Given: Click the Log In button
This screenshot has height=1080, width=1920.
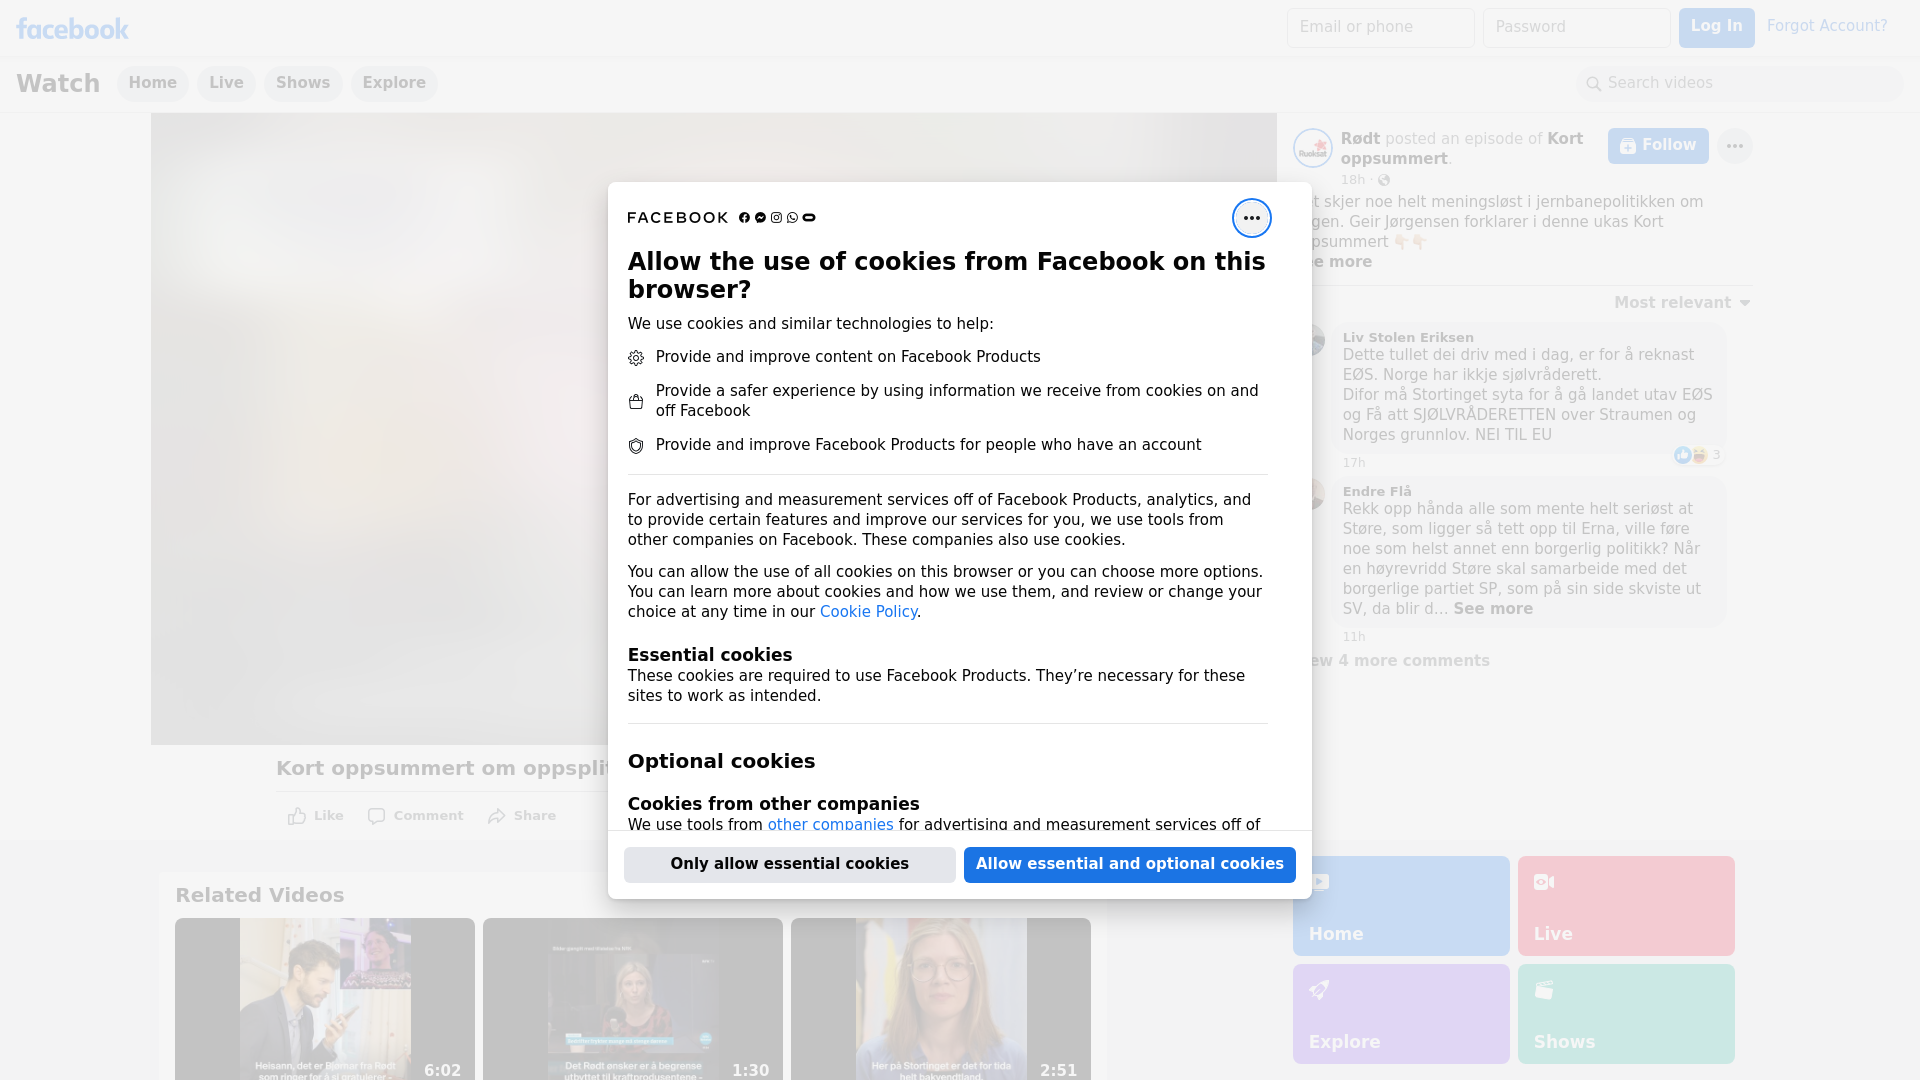Looking at the screenshot, I should [x=1716, y=28].
